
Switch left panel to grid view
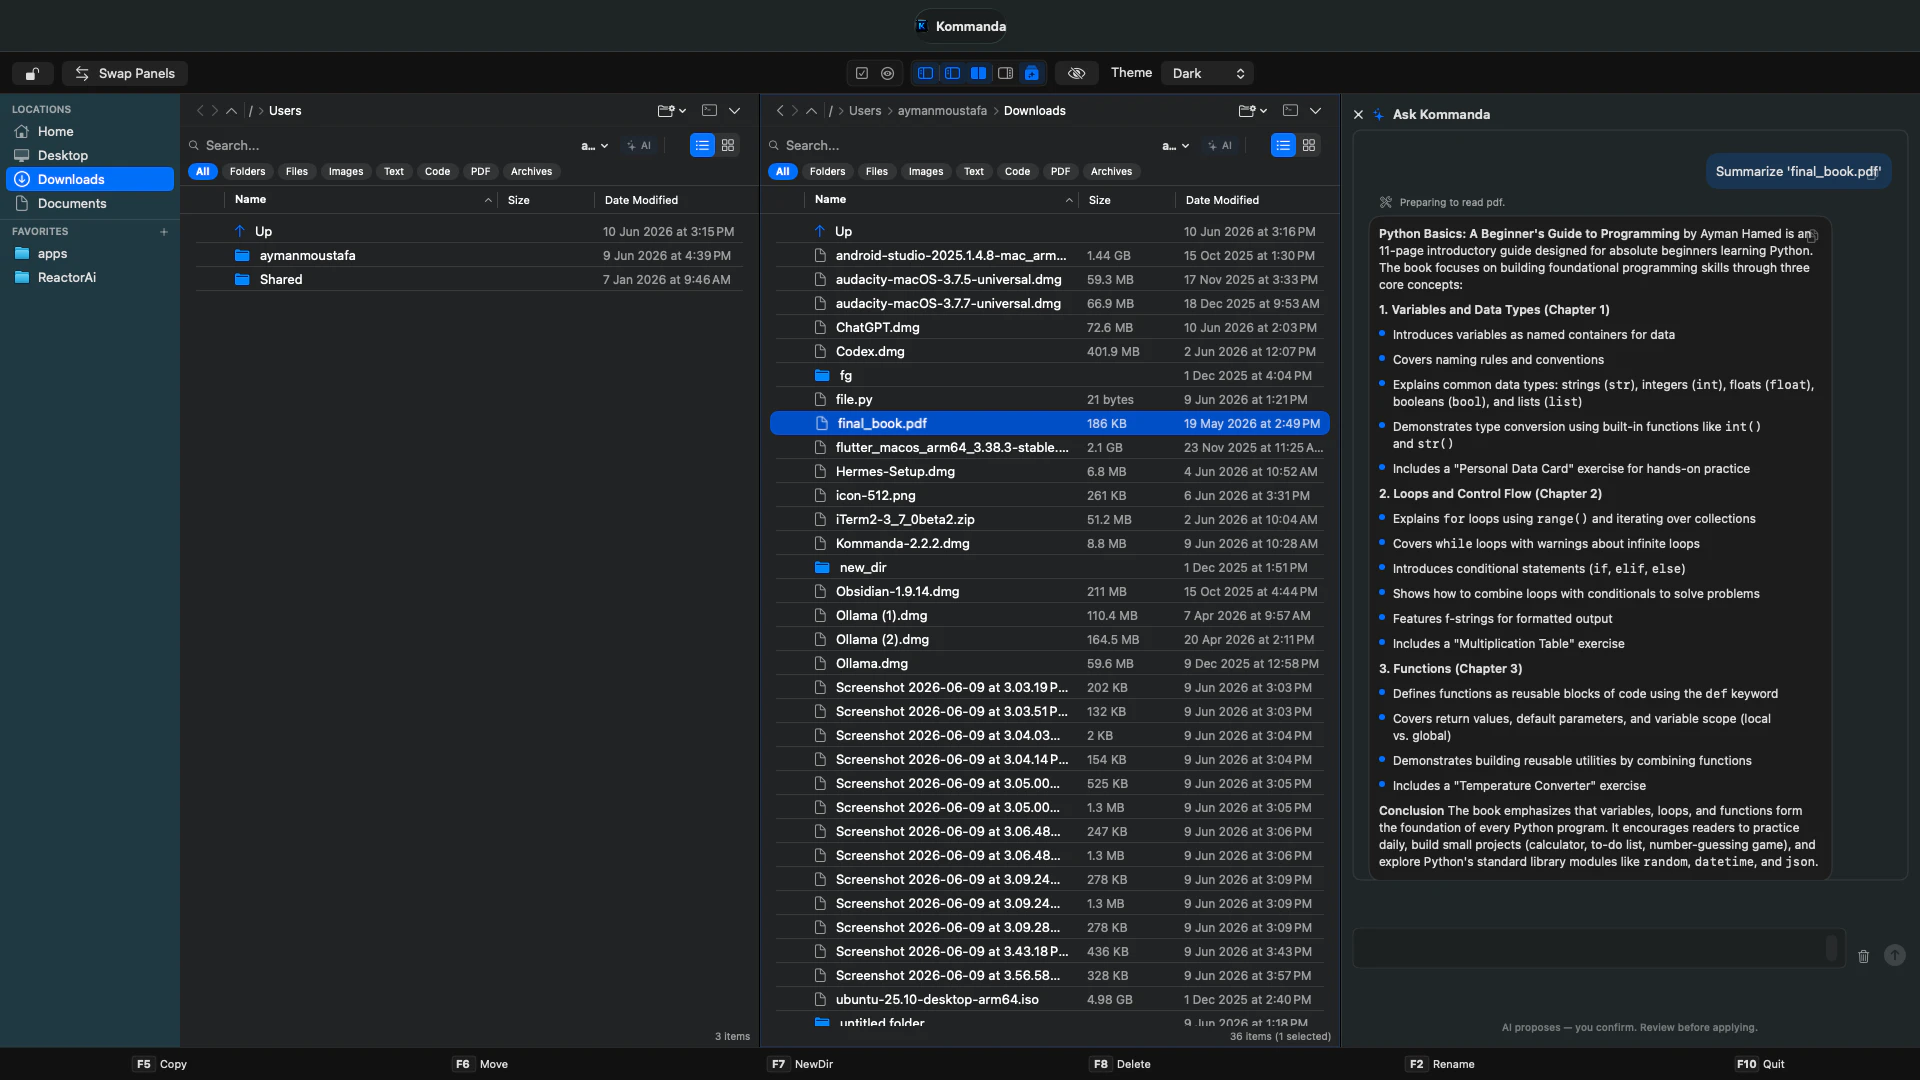(x=728, y=145)
